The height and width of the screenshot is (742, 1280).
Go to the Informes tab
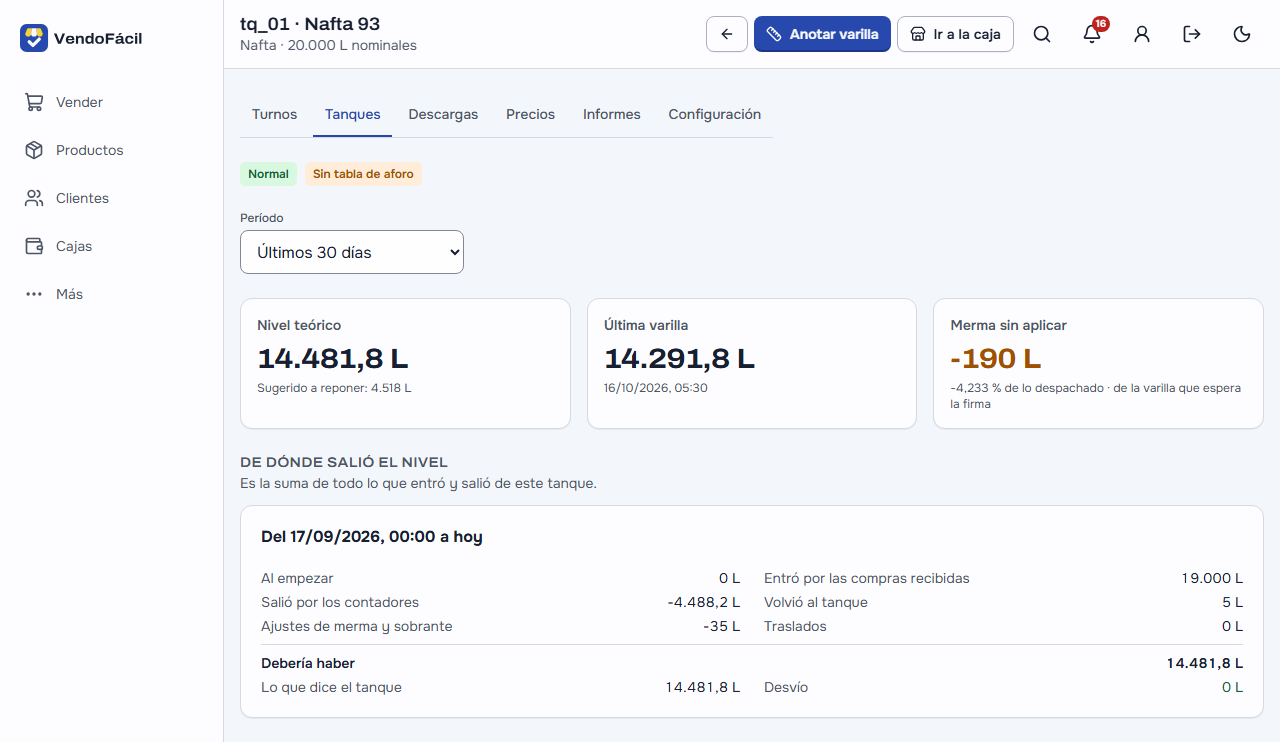[612, 114]
